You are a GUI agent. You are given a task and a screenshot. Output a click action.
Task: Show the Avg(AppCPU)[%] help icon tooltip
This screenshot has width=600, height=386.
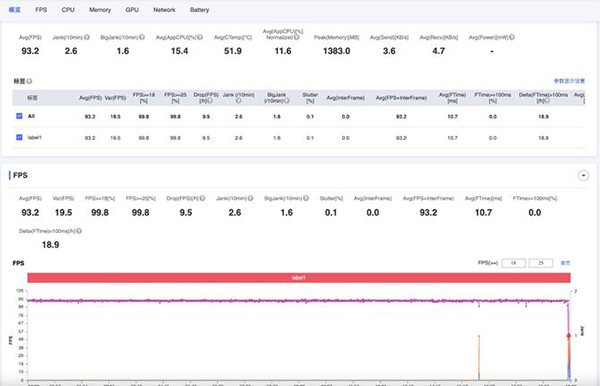200,37
